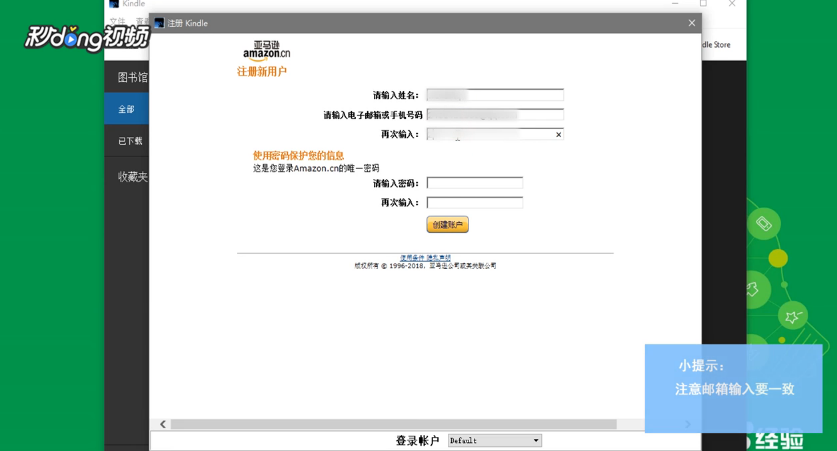
Task: Clear the 再次输入 email field with its X
Action: (x=558, y=134)
